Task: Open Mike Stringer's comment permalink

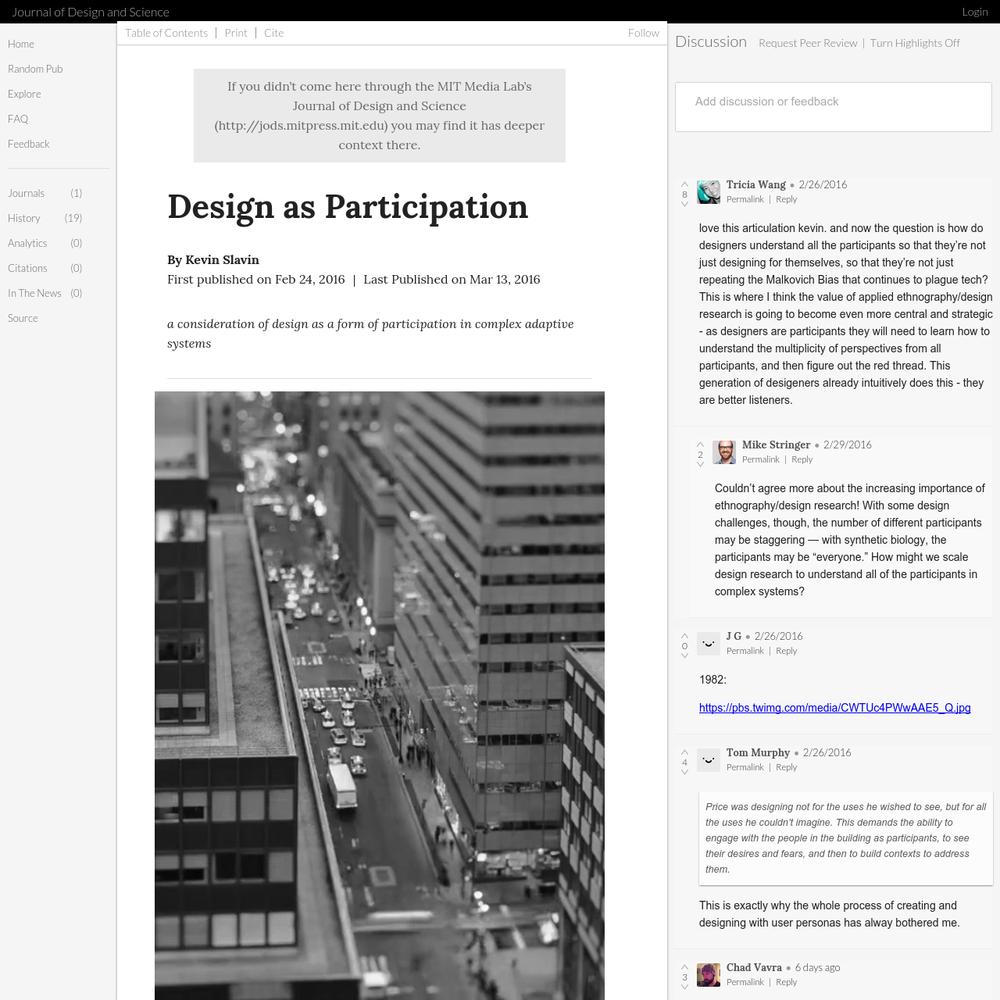Action: click(x=761, y=459)
